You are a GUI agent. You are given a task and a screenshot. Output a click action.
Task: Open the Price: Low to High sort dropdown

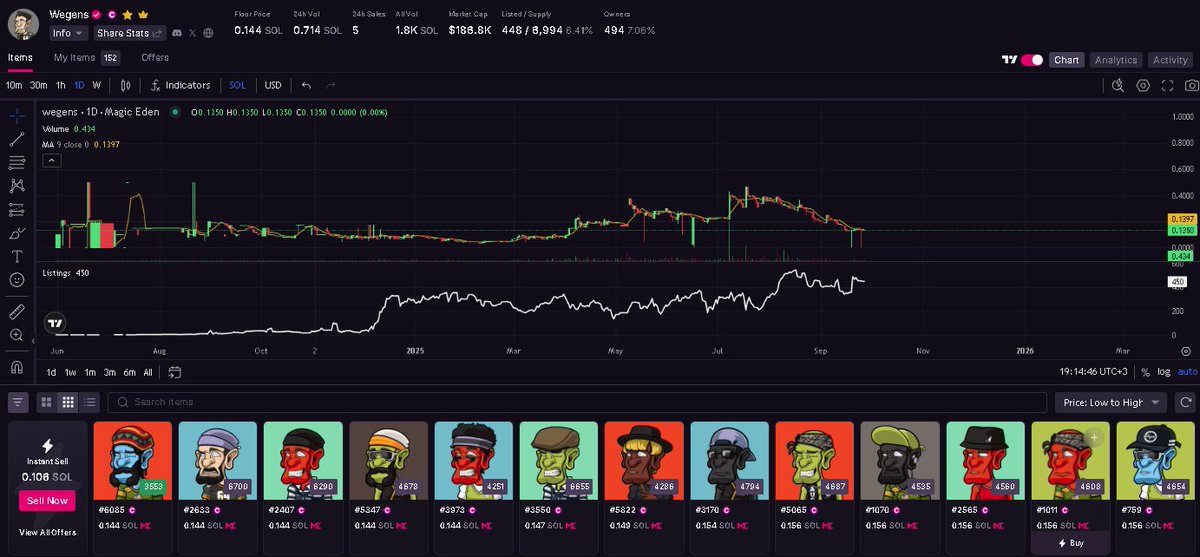click(x=1110, y=402)
